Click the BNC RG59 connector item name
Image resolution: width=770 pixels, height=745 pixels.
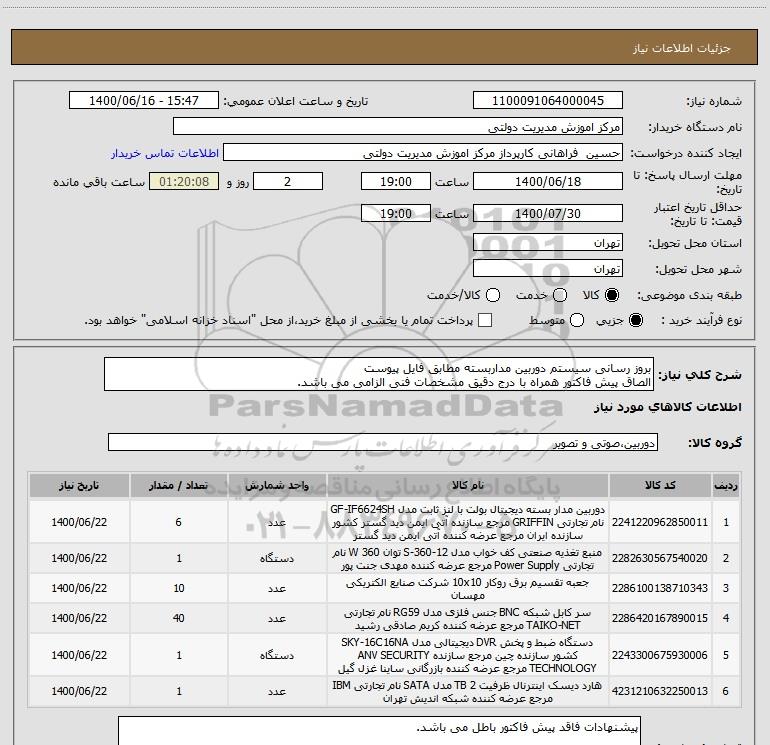pyautogui.click(x=468, y=618)
